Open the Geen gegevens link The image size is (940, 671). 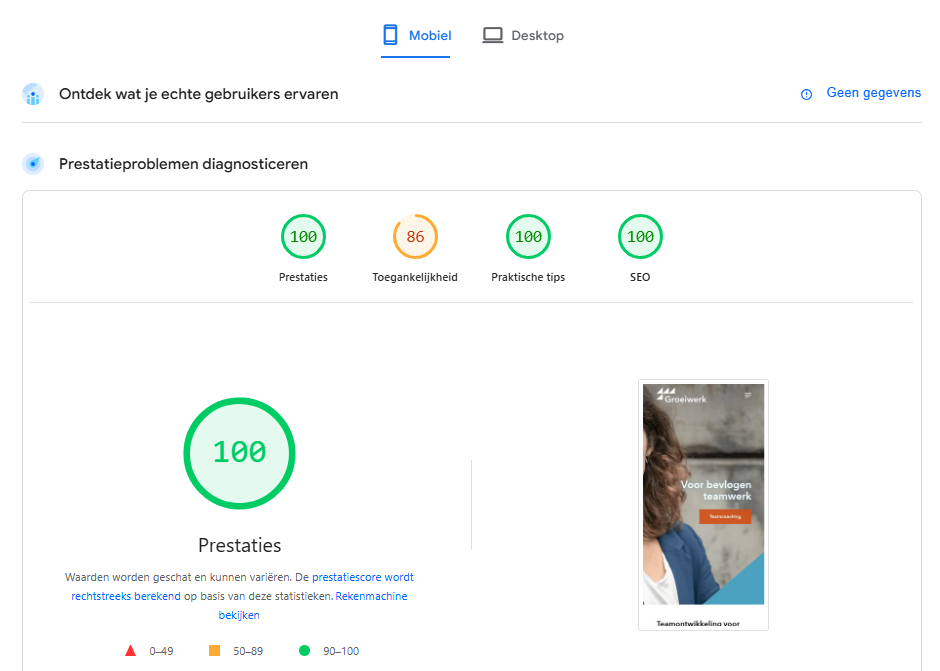873,93
